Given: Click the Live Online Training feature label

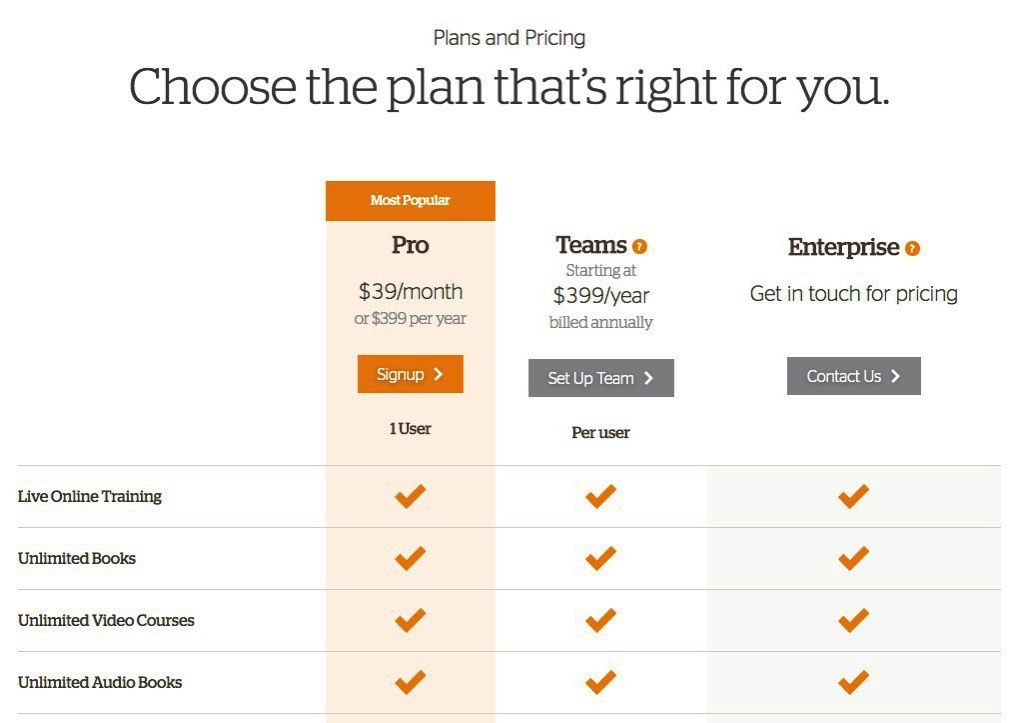Looking at the screenshot, I should tap(90, 496).
